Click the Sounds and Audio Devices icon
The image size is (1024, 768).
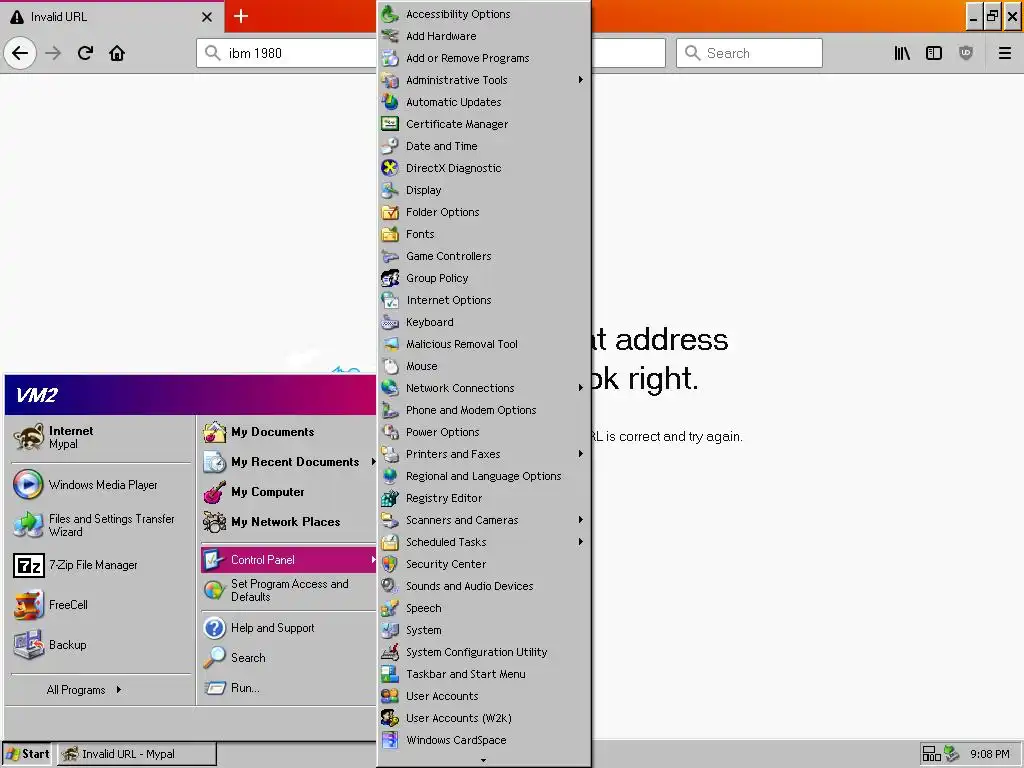tap(390, 586)
